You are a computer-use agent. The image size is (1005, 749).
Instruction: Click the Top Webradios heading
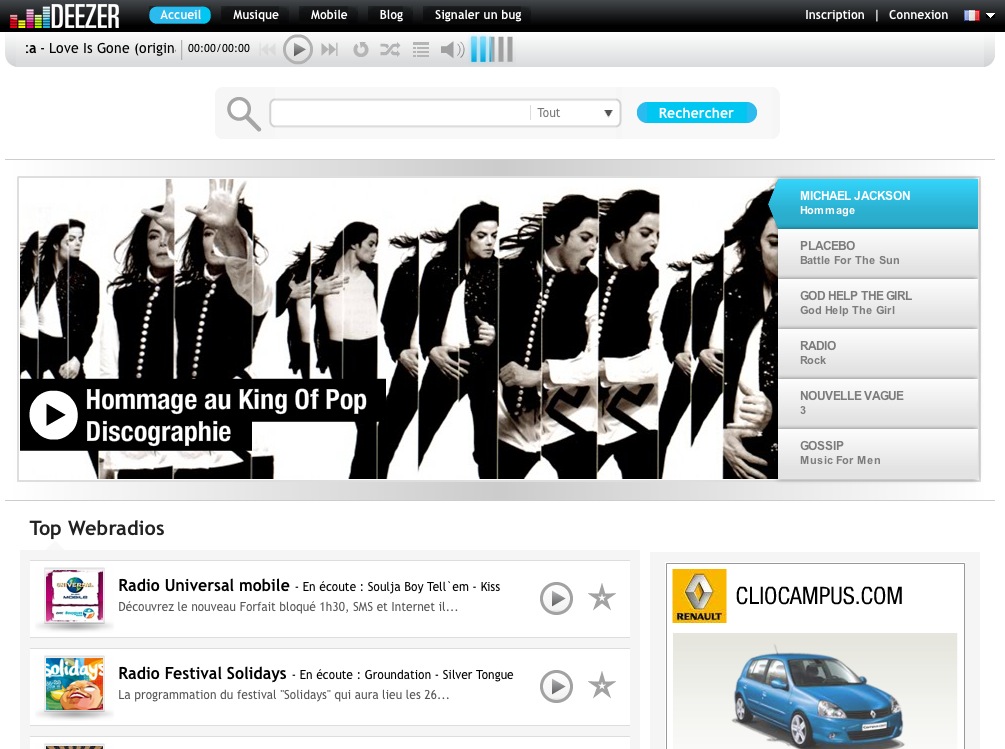pos(97,528)
